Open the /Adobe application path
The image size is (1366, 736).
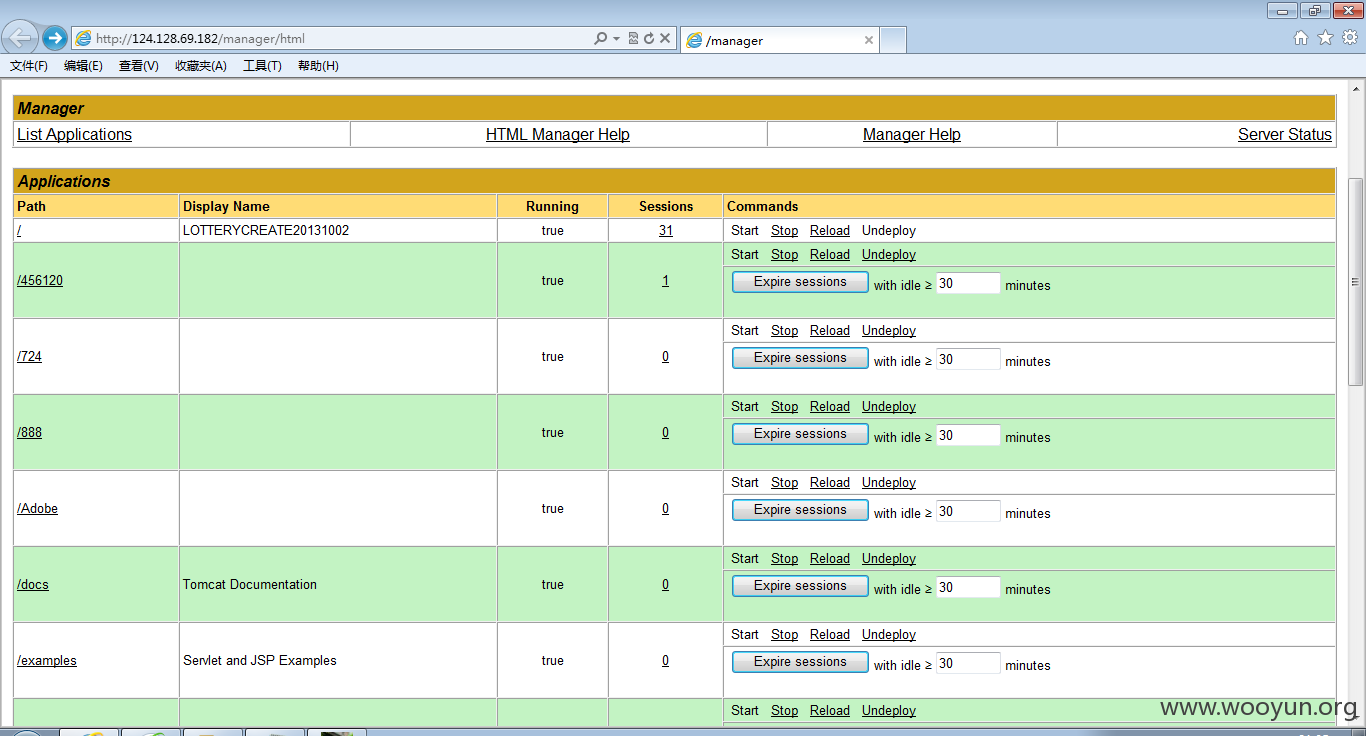[x=38, y=509]
